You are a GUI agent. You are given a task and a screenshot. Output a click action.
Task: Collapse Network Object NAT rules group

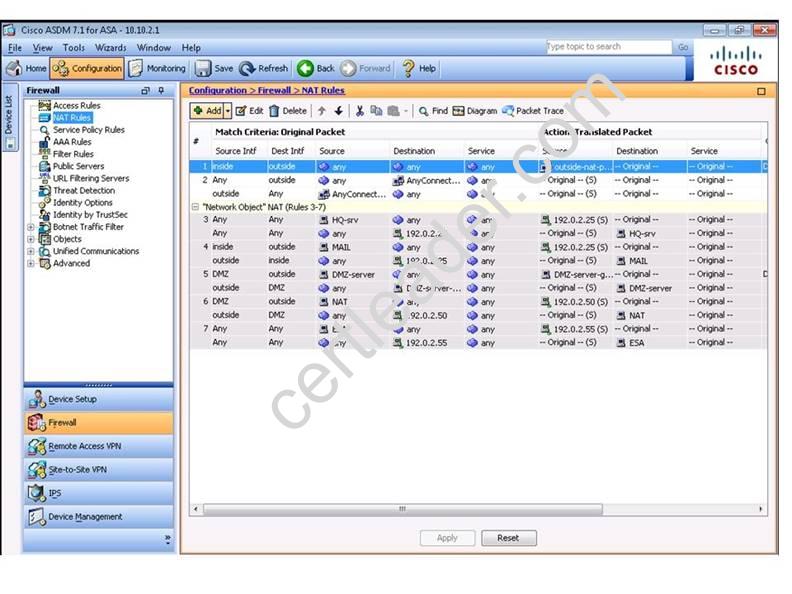point(195,207)
